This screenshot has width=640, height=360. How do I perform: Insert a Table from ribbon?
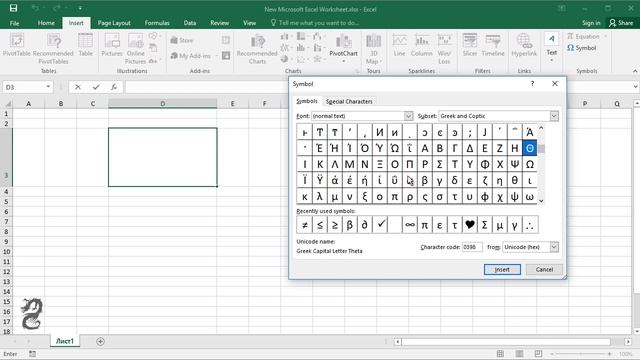click(x=85, y=45)
